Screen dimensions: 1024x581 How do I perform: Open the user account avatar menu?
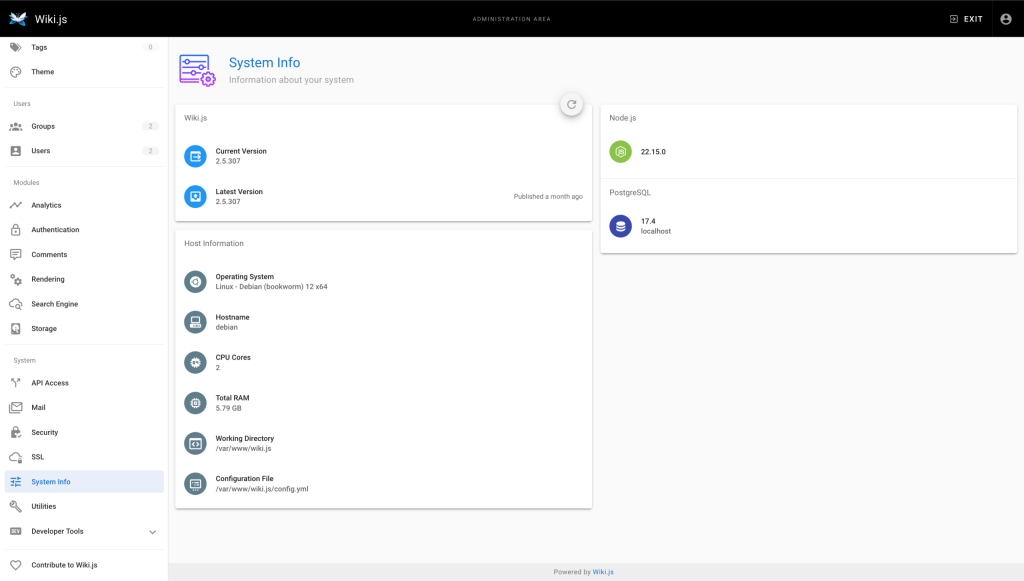point(1006,18)
